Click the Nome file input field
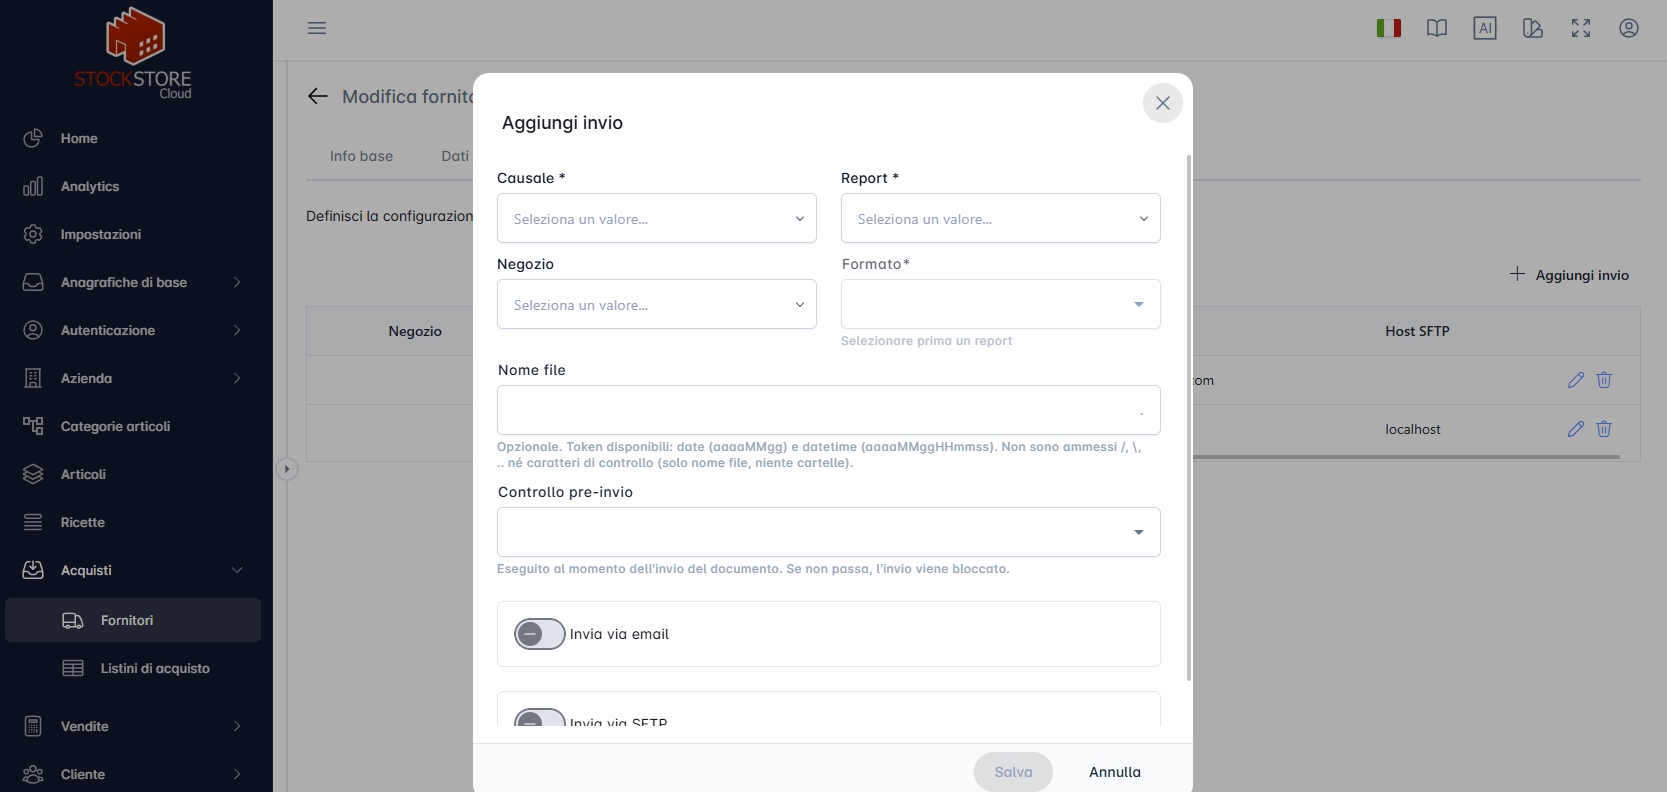Image resolution: width=1667 pixels, height=792 pixels. [x=829, y=410]
